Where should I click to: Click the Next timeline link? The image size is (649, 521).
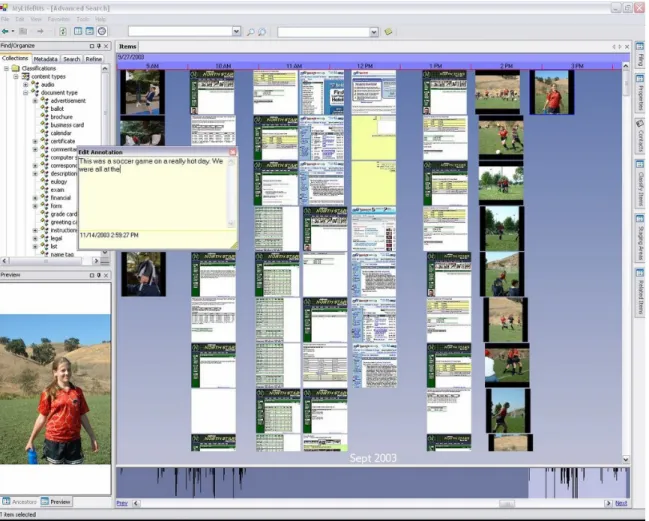click(x=621, y=503)
